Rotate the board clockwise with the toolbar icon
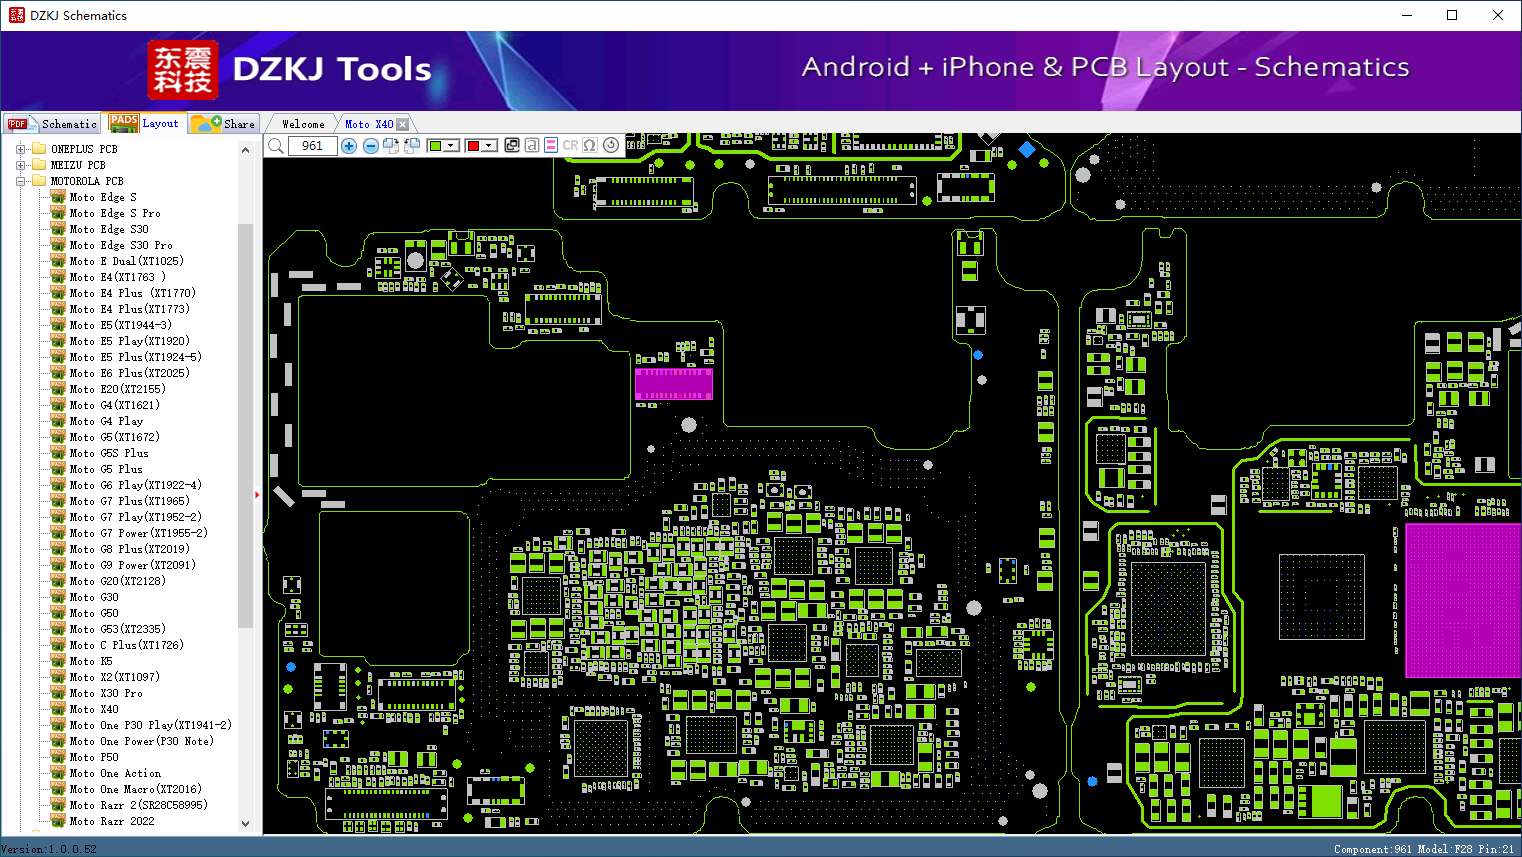The image size is (1522, 857). point(391,146)
